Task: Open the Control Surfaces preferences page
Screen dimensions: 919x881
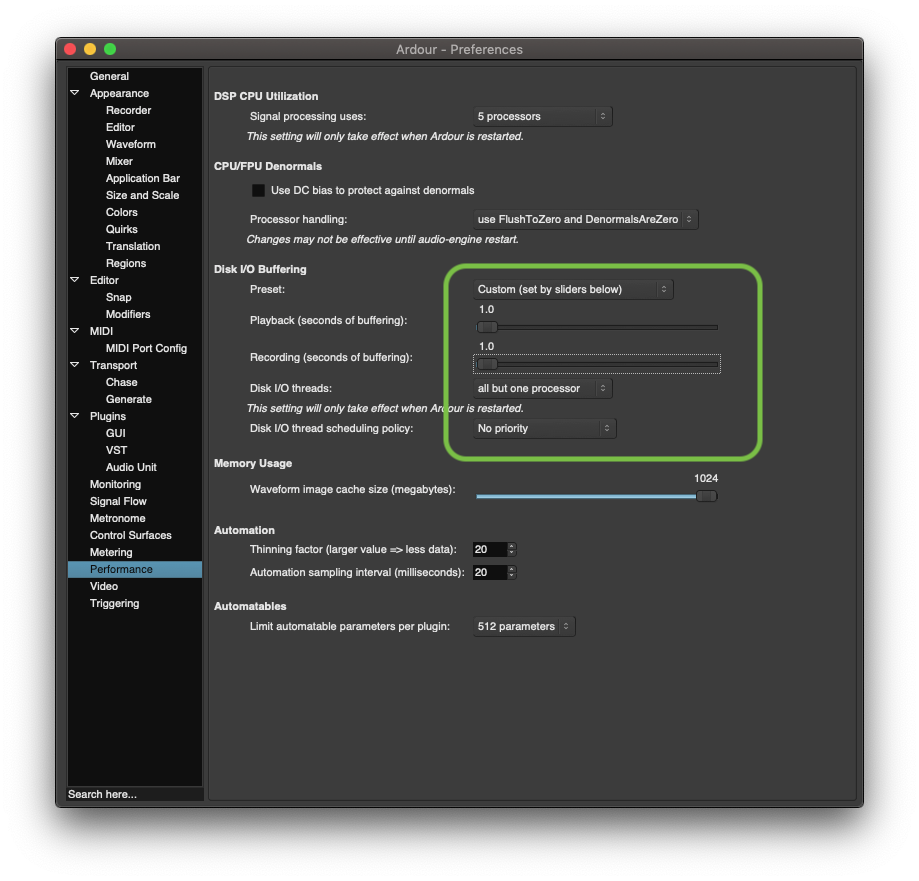Action: [x=130, y=535]
